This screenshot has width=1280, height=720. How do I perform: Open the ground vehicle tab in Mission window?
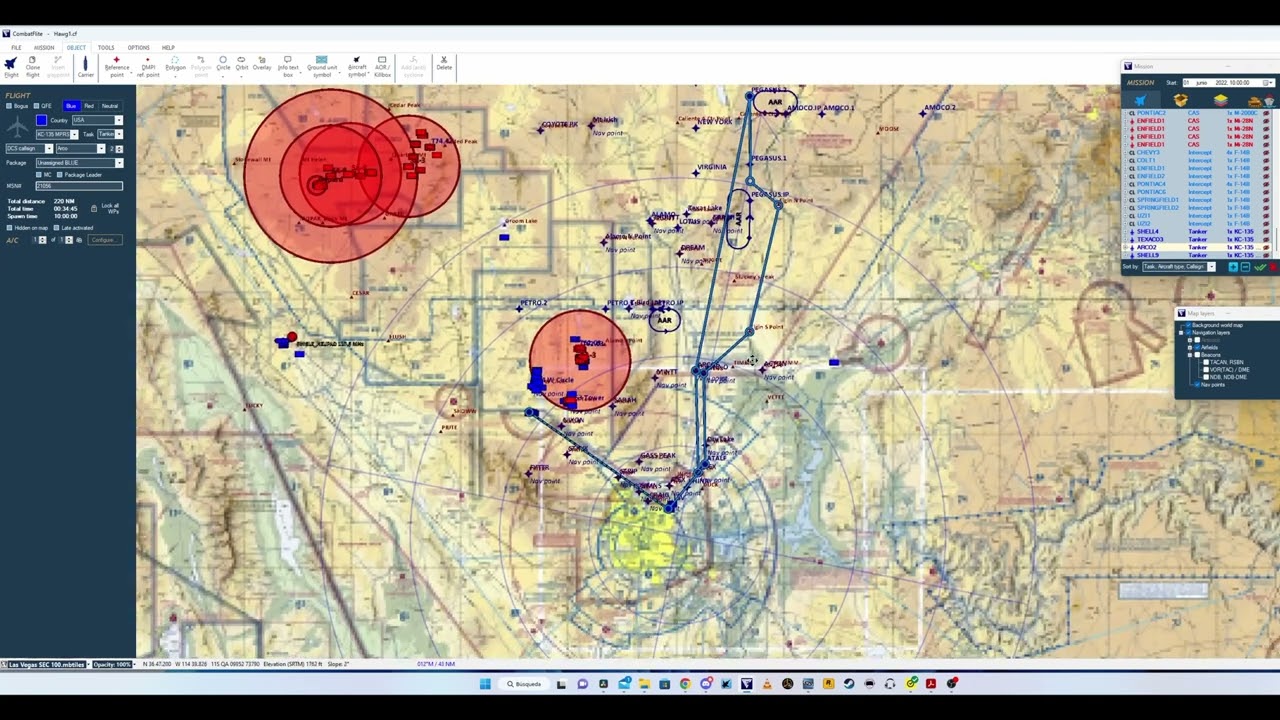(1254, 102)
